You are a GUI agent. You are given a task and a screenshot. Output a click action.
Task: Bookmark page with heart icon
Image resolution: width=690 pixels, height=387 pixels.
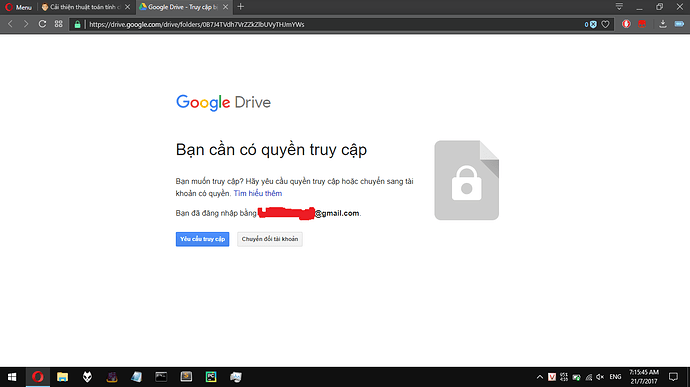[606, 25]
